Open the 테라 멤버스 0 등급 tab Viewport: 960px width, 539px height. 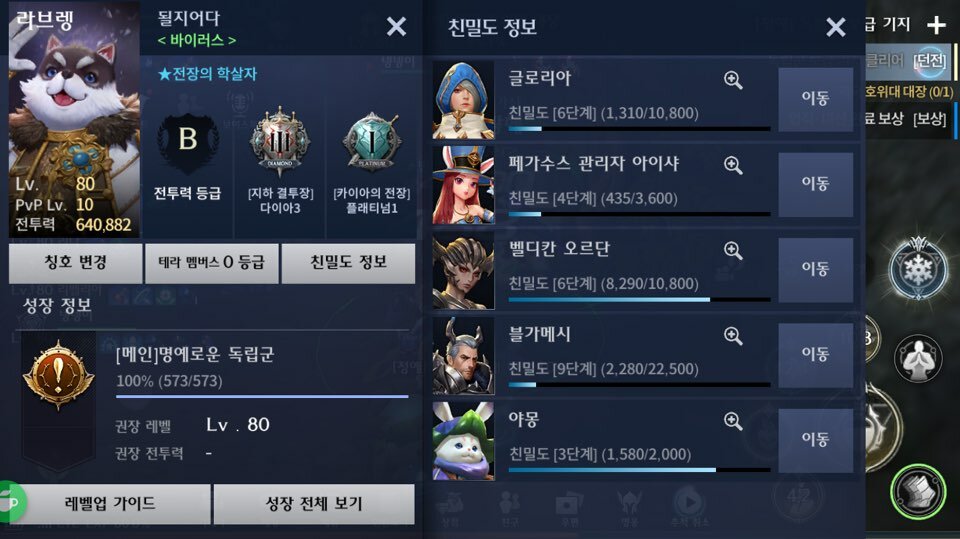(x=211, y=263)
